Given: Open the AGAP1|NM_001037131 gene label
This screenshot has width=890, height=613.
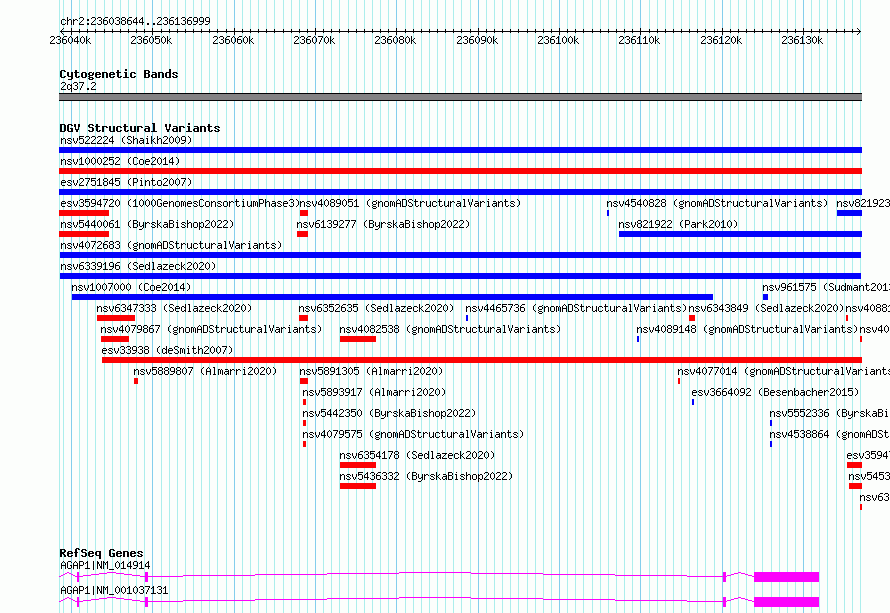Looking at the screenshot, I should click(x=114, y=590).
